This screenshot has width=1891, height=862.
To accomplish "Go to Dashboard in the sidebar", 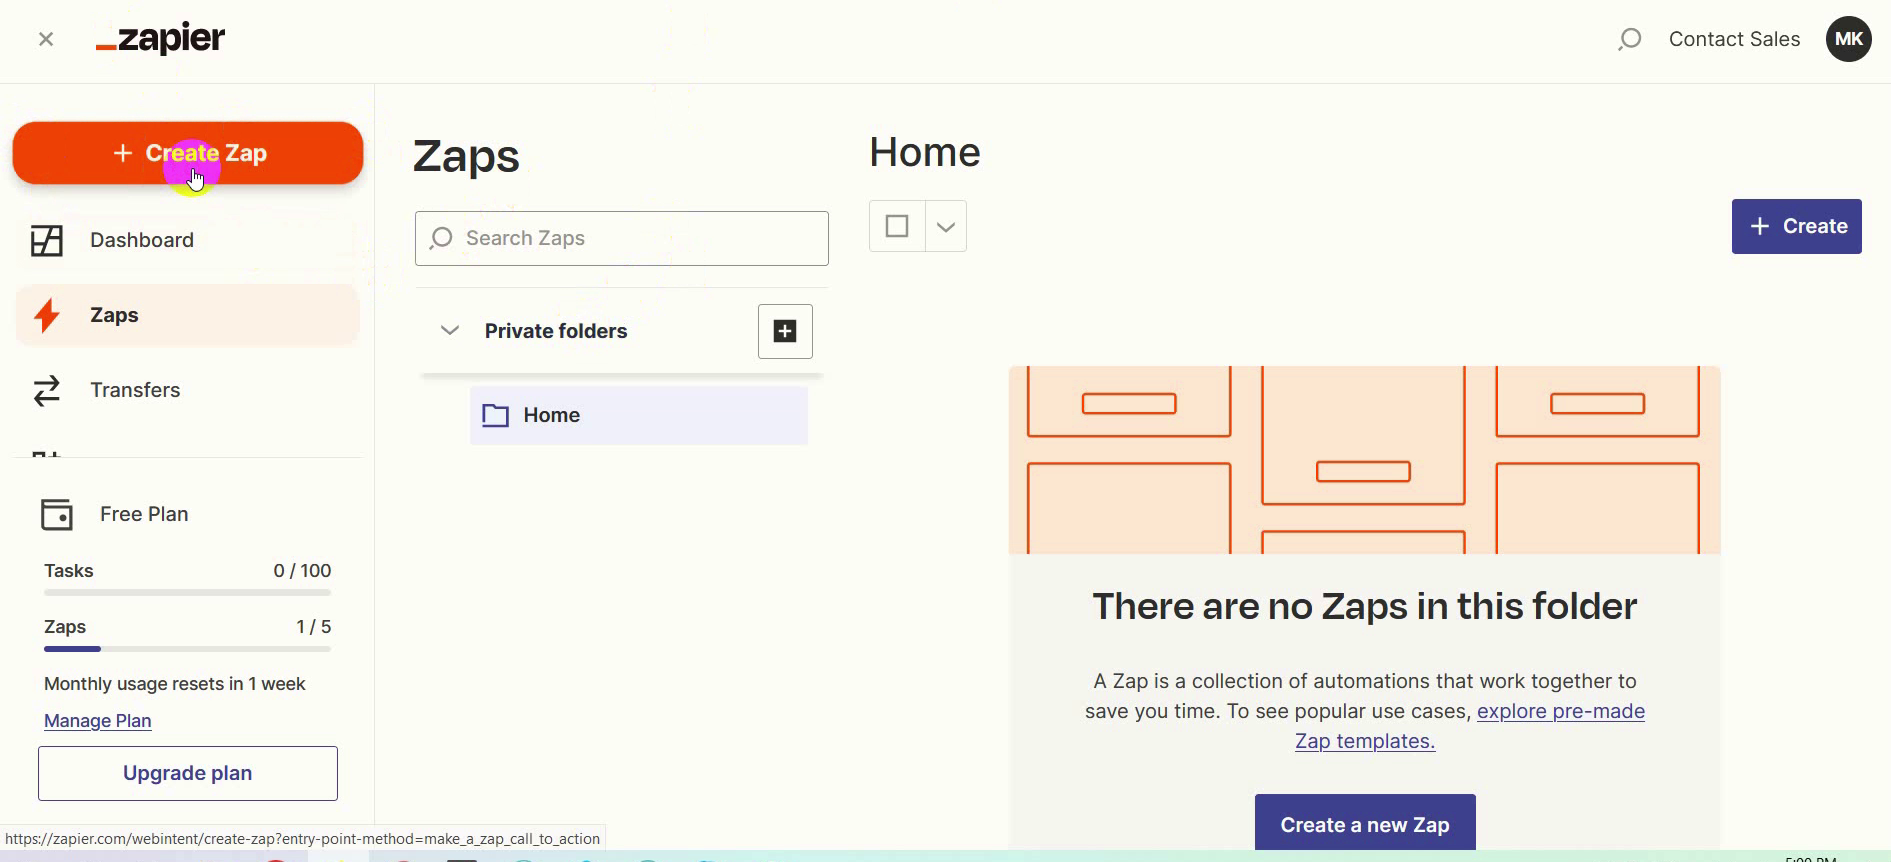I will [141, 240].
